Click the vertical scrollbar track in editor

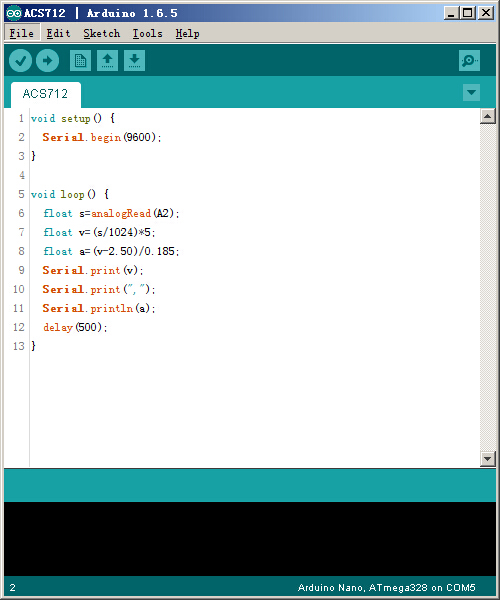pos(487,287)
